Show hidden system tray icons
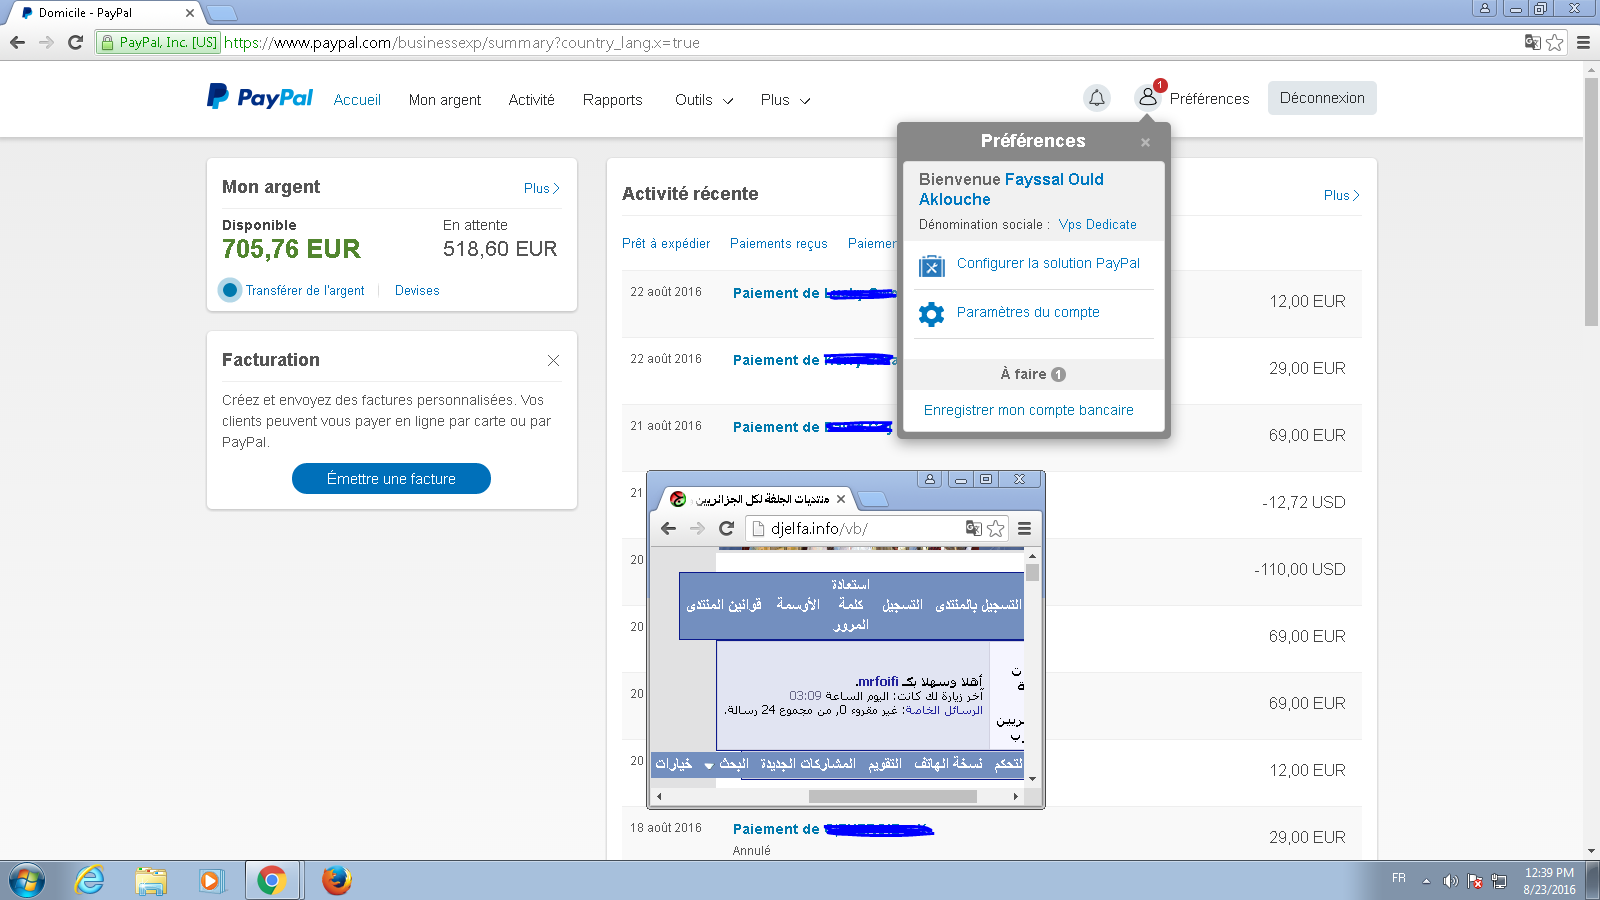 (1426, 881)
